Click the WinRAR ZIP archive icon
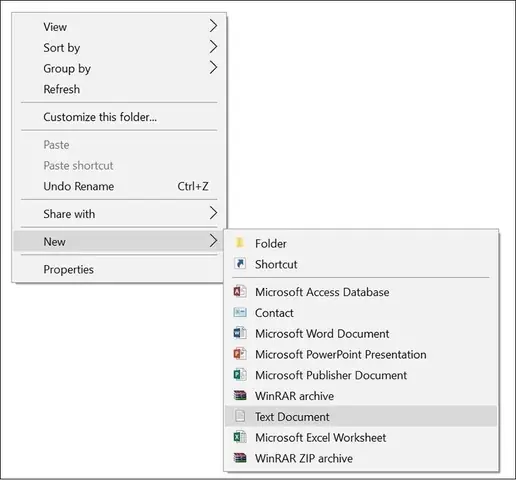Image resolution: width=516 pixels, height=480 pixels. [x=240, y=458]
